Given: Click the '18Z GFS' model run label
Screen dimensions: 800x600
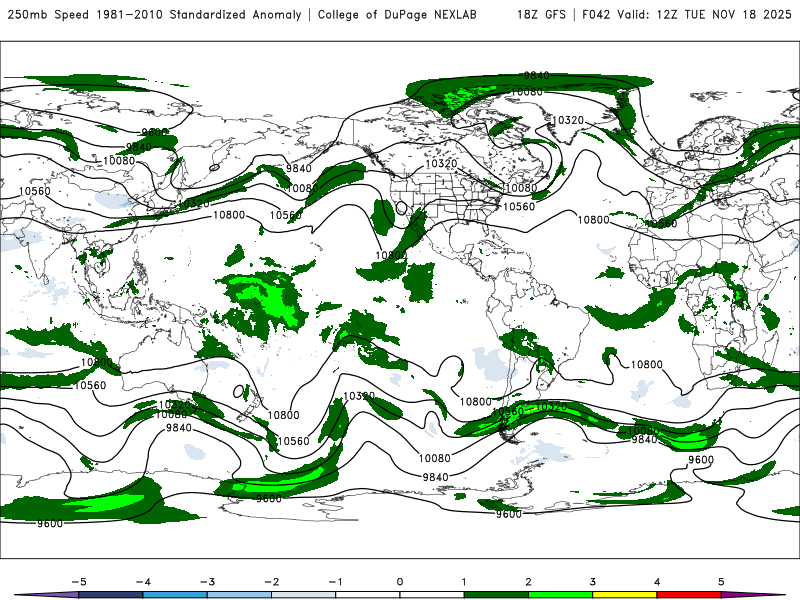Looking at the screenshot, I should point(541,14).
